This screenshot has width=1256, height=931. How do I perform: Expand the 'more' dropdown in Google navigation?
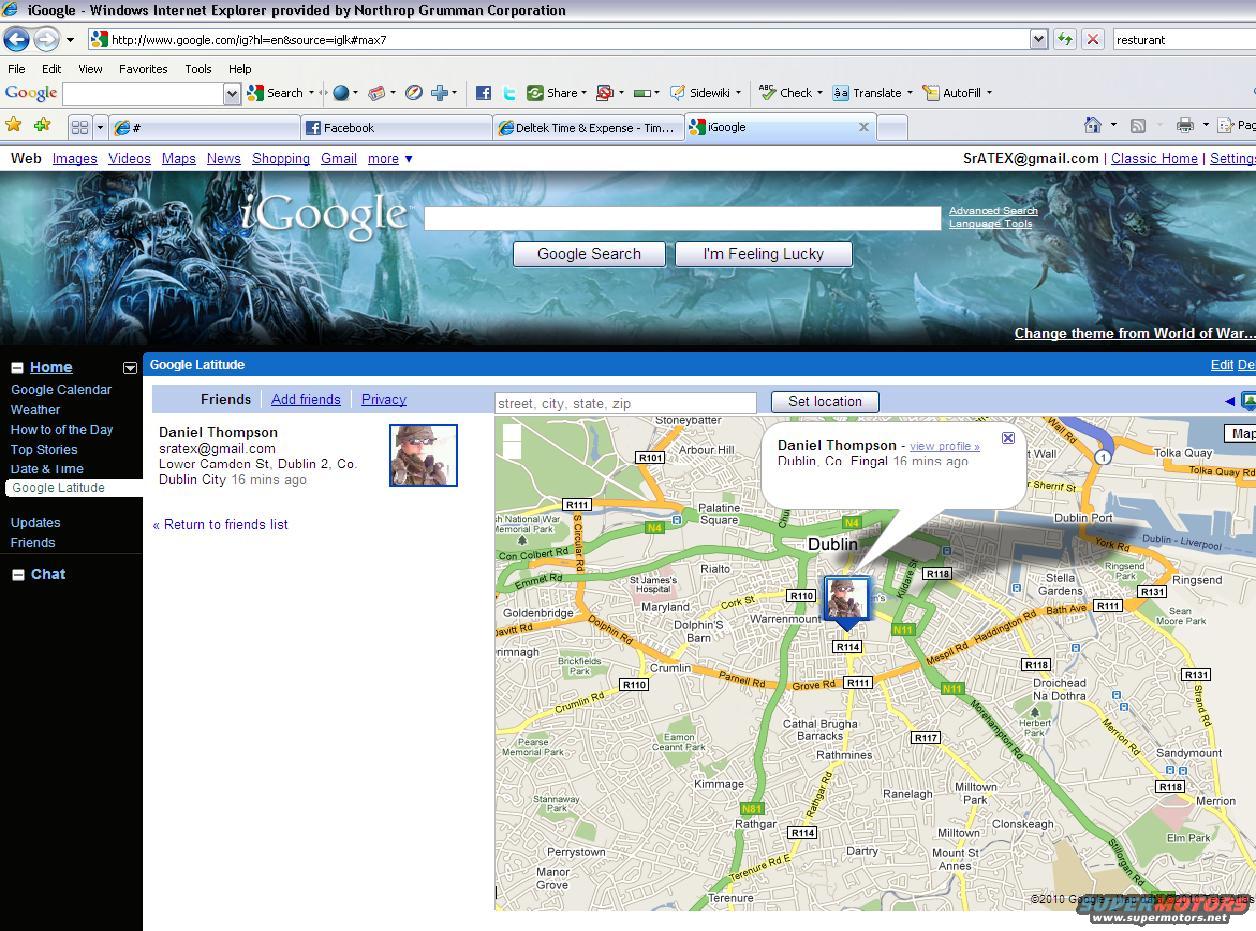(390, 158)
